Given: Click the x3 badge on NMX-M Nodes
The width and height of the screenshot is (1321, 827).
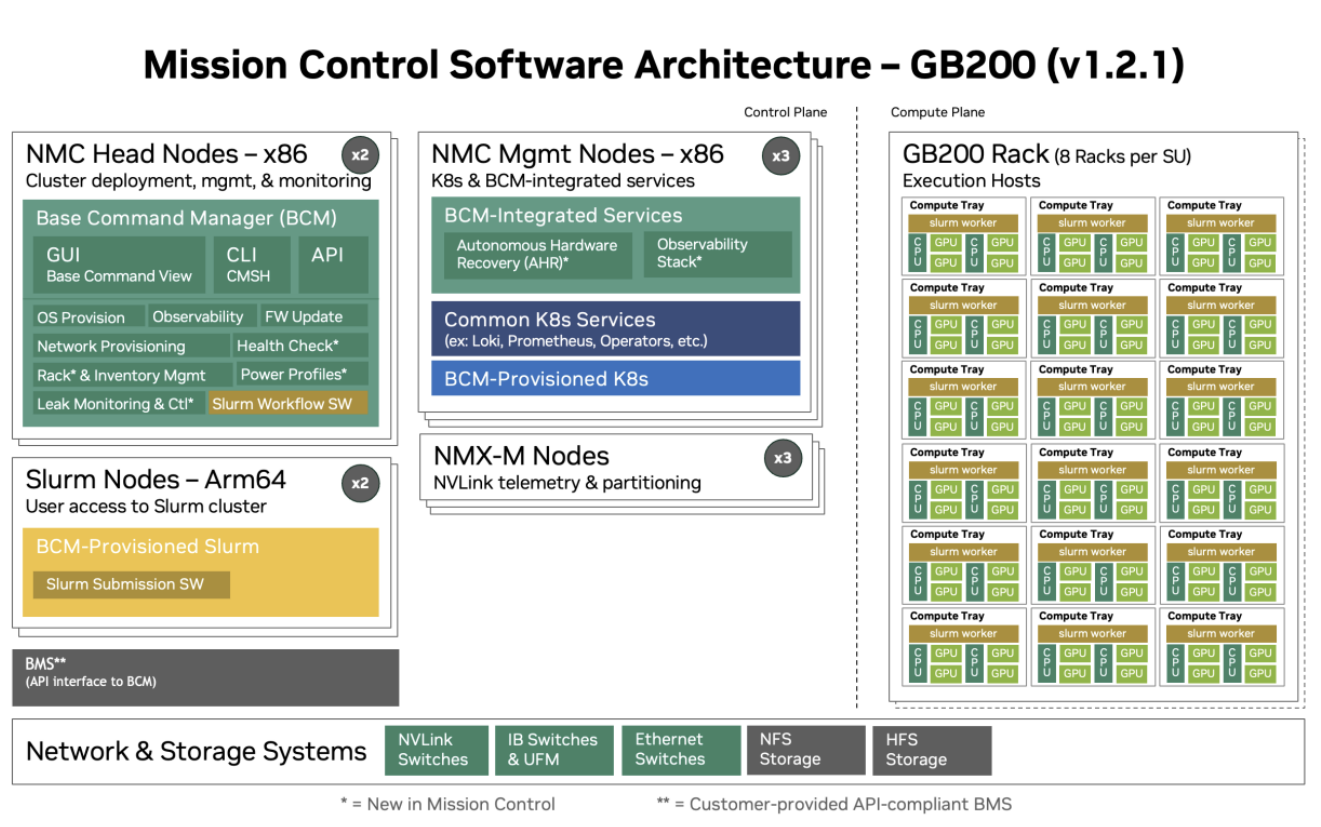Looking at the screenshot, I should click(782, 458).
